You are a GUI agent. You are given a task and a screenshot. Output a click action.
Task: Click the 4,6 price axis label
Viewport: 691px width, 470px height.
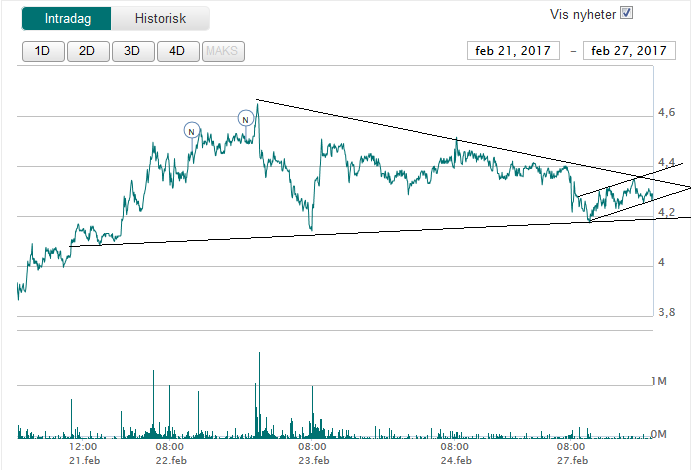click(x=665, y=113)
